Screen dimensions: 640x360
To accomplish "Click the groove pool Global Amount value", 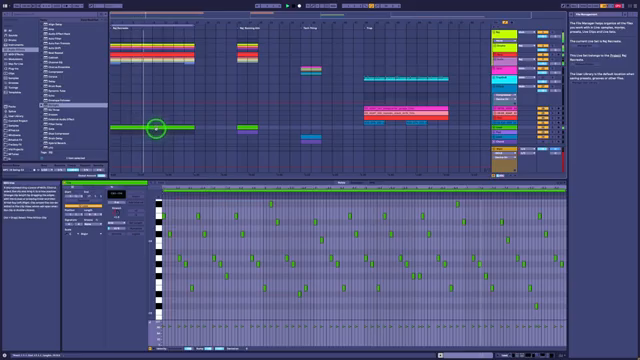I will point(101,176).
